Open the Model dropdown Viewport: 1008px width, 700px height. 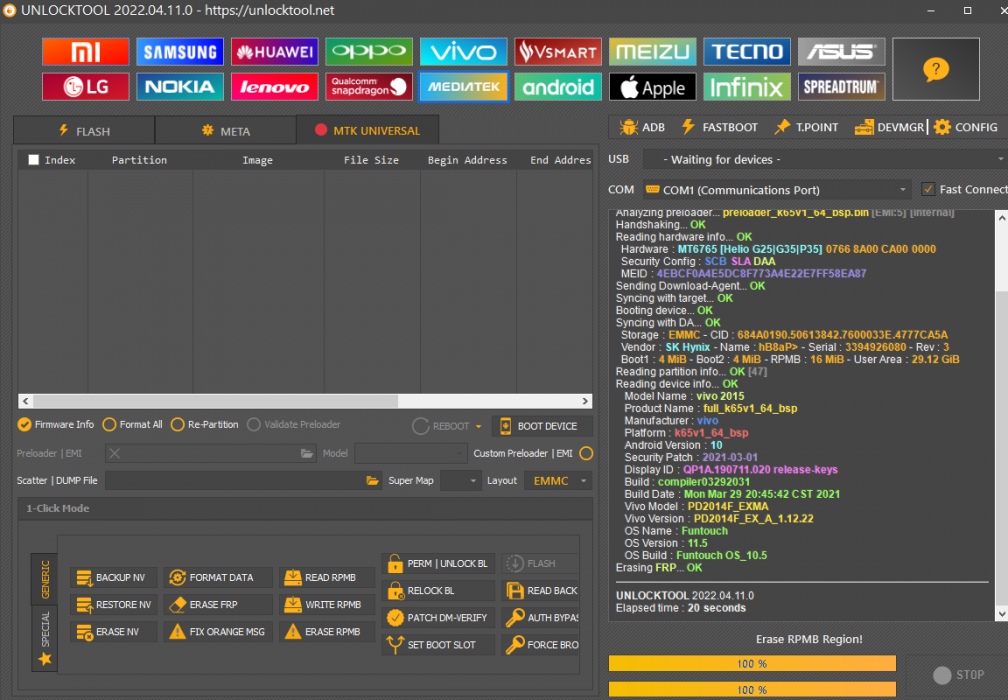coord(410,454)
